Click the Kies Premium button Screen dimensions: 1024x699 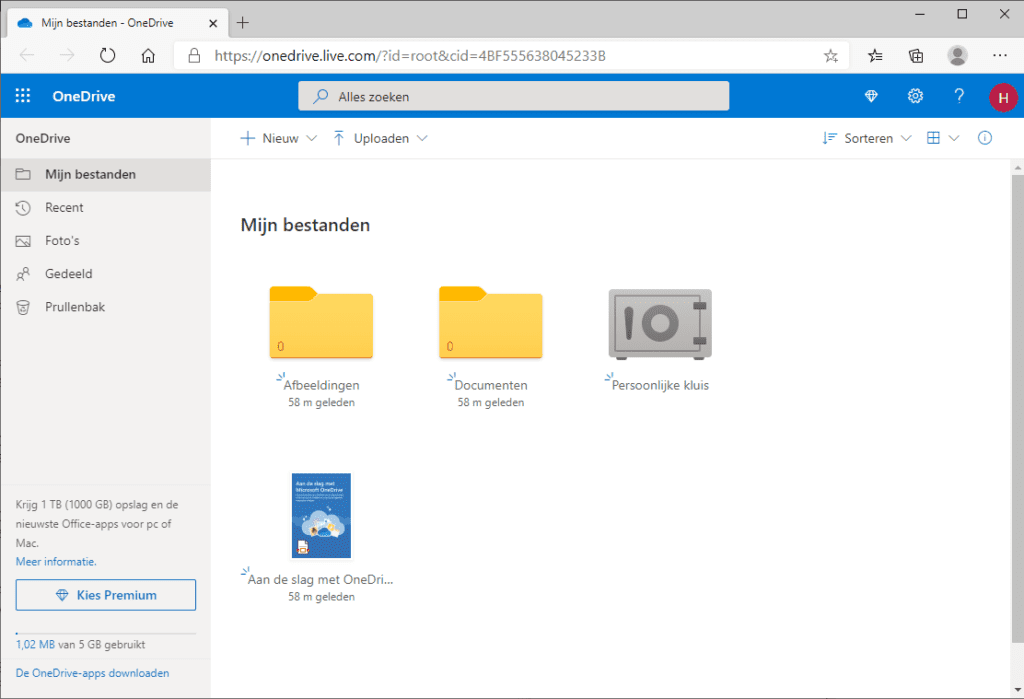pyautogui.click(x=106, y=595)
